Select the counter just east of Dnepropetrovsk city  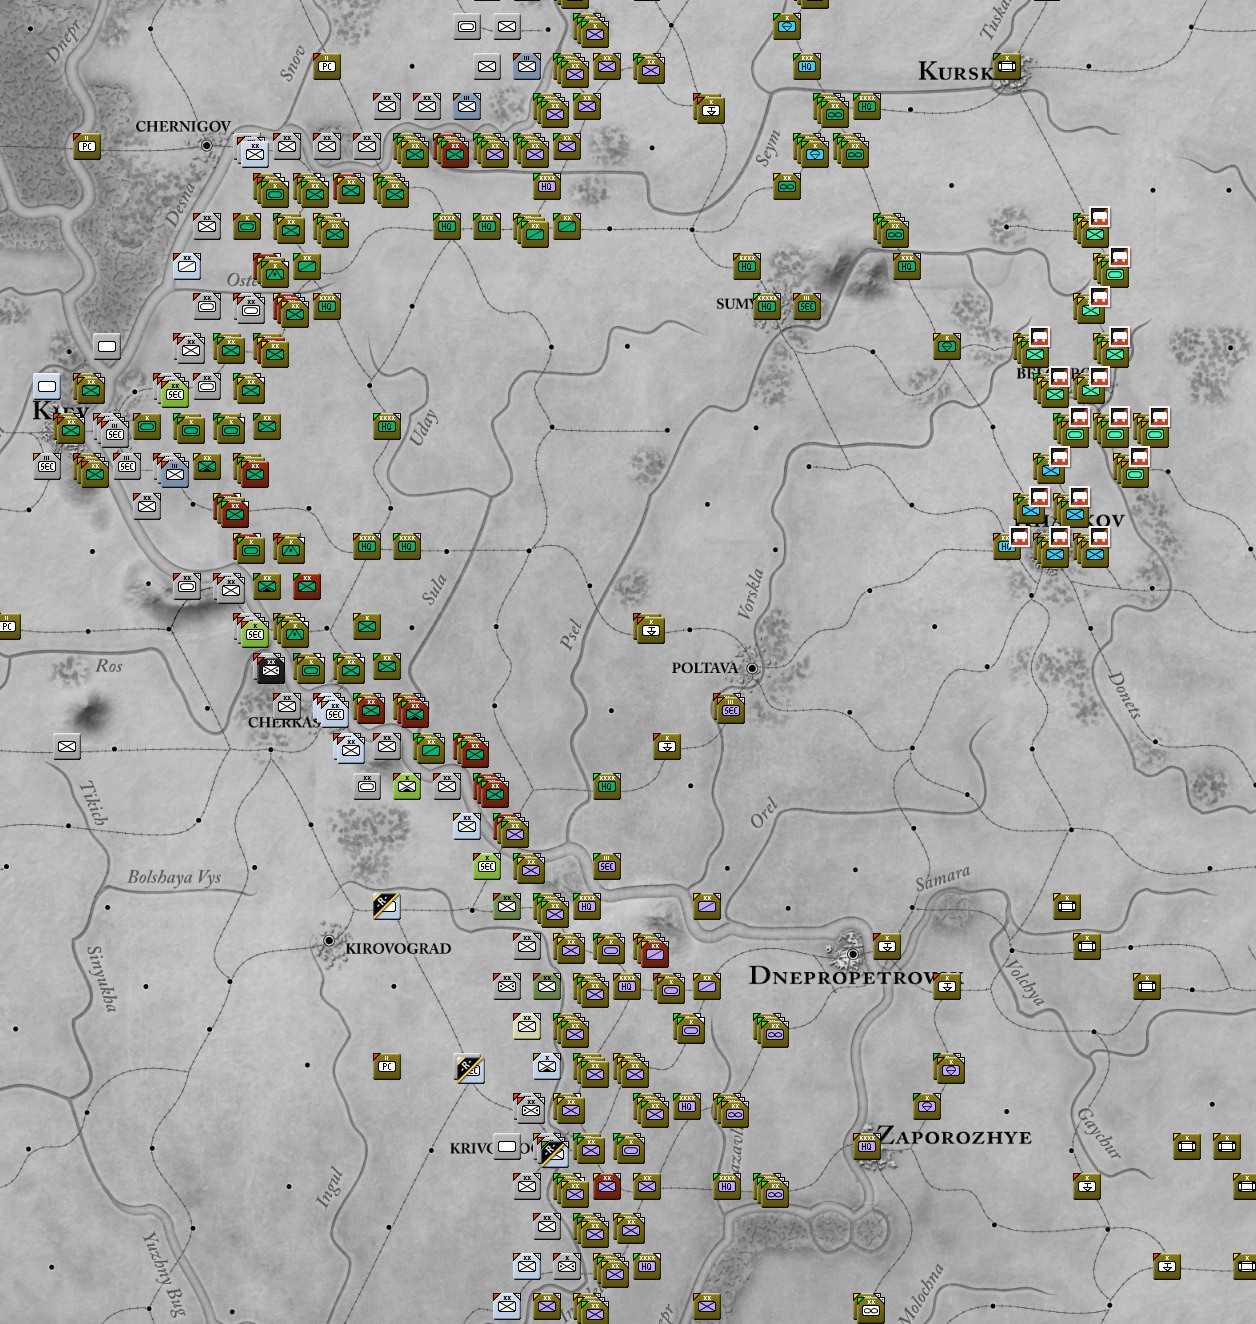(887, 946)
